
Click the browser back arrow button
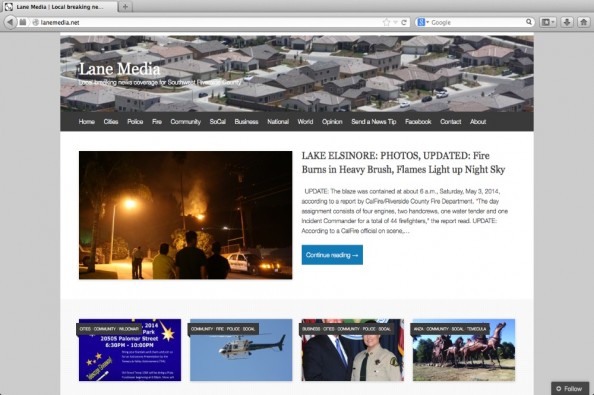(10, 22)
